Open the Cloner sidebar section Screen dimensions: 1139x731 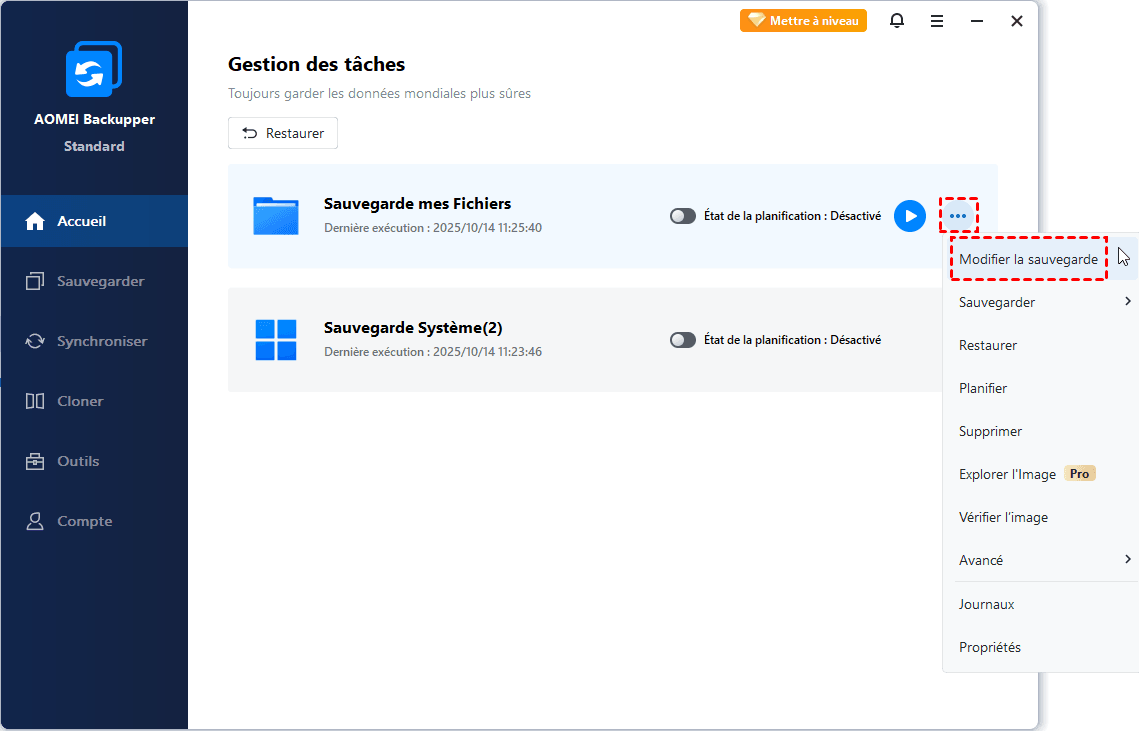pyautogui.click(x=94, y=401)
